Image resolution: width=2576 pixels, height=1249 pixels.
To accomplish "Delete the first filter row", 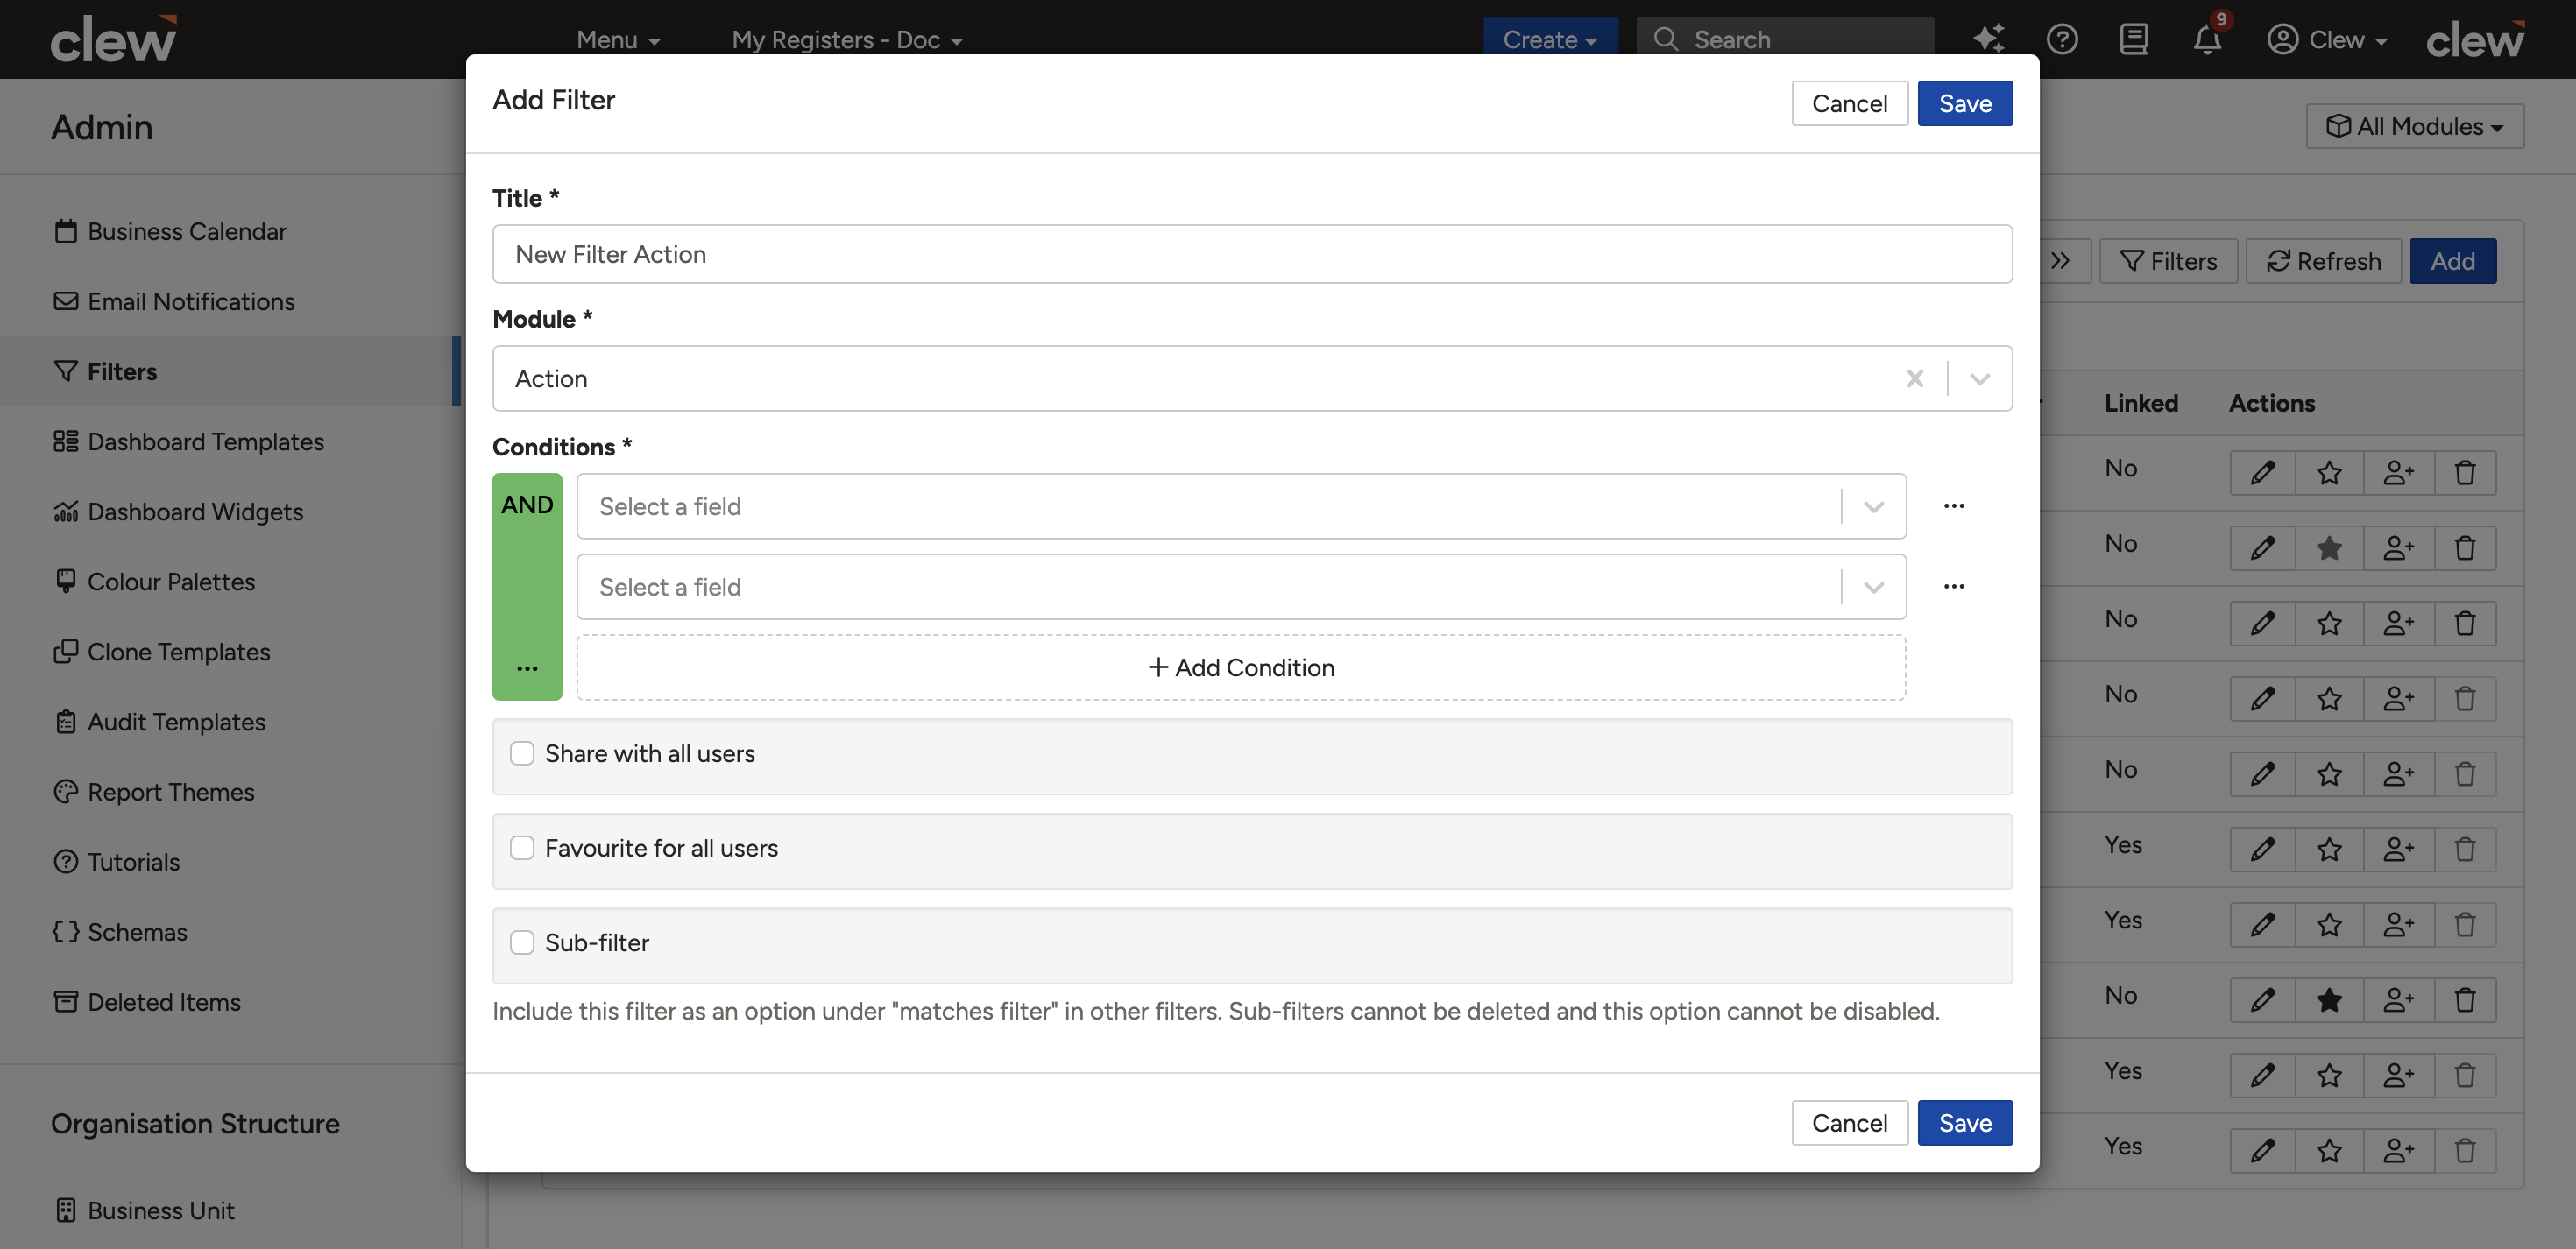I will [x=2465, y=472].
